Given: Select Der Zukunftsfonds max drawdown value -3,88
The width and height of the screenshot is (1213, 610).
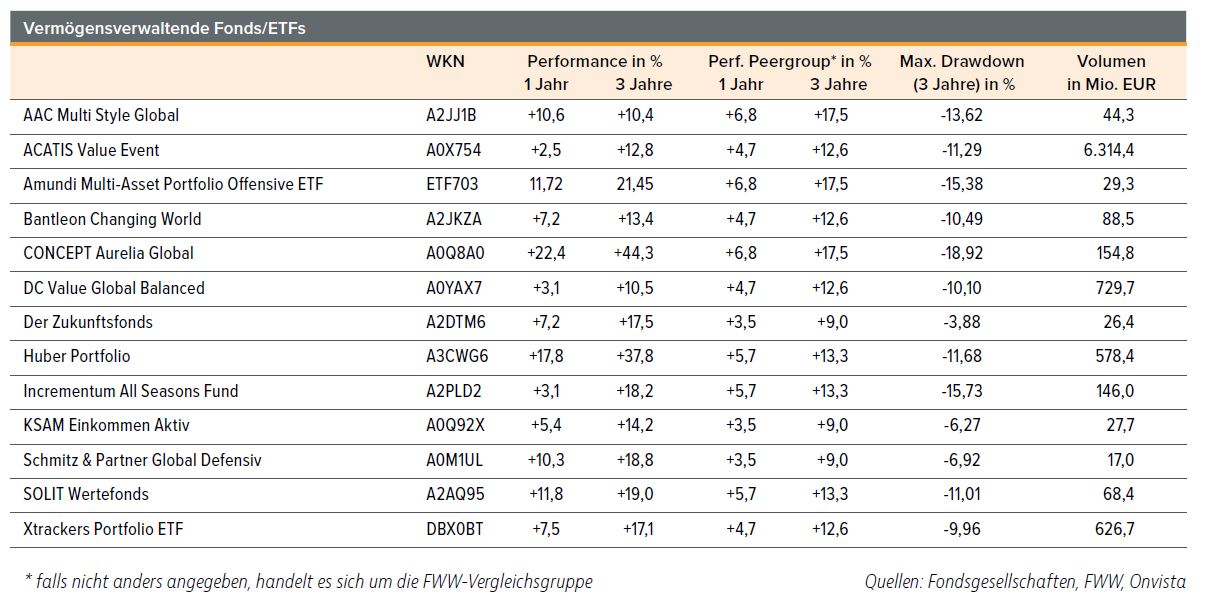Looking at the screenshot, I should pos(962,323).
